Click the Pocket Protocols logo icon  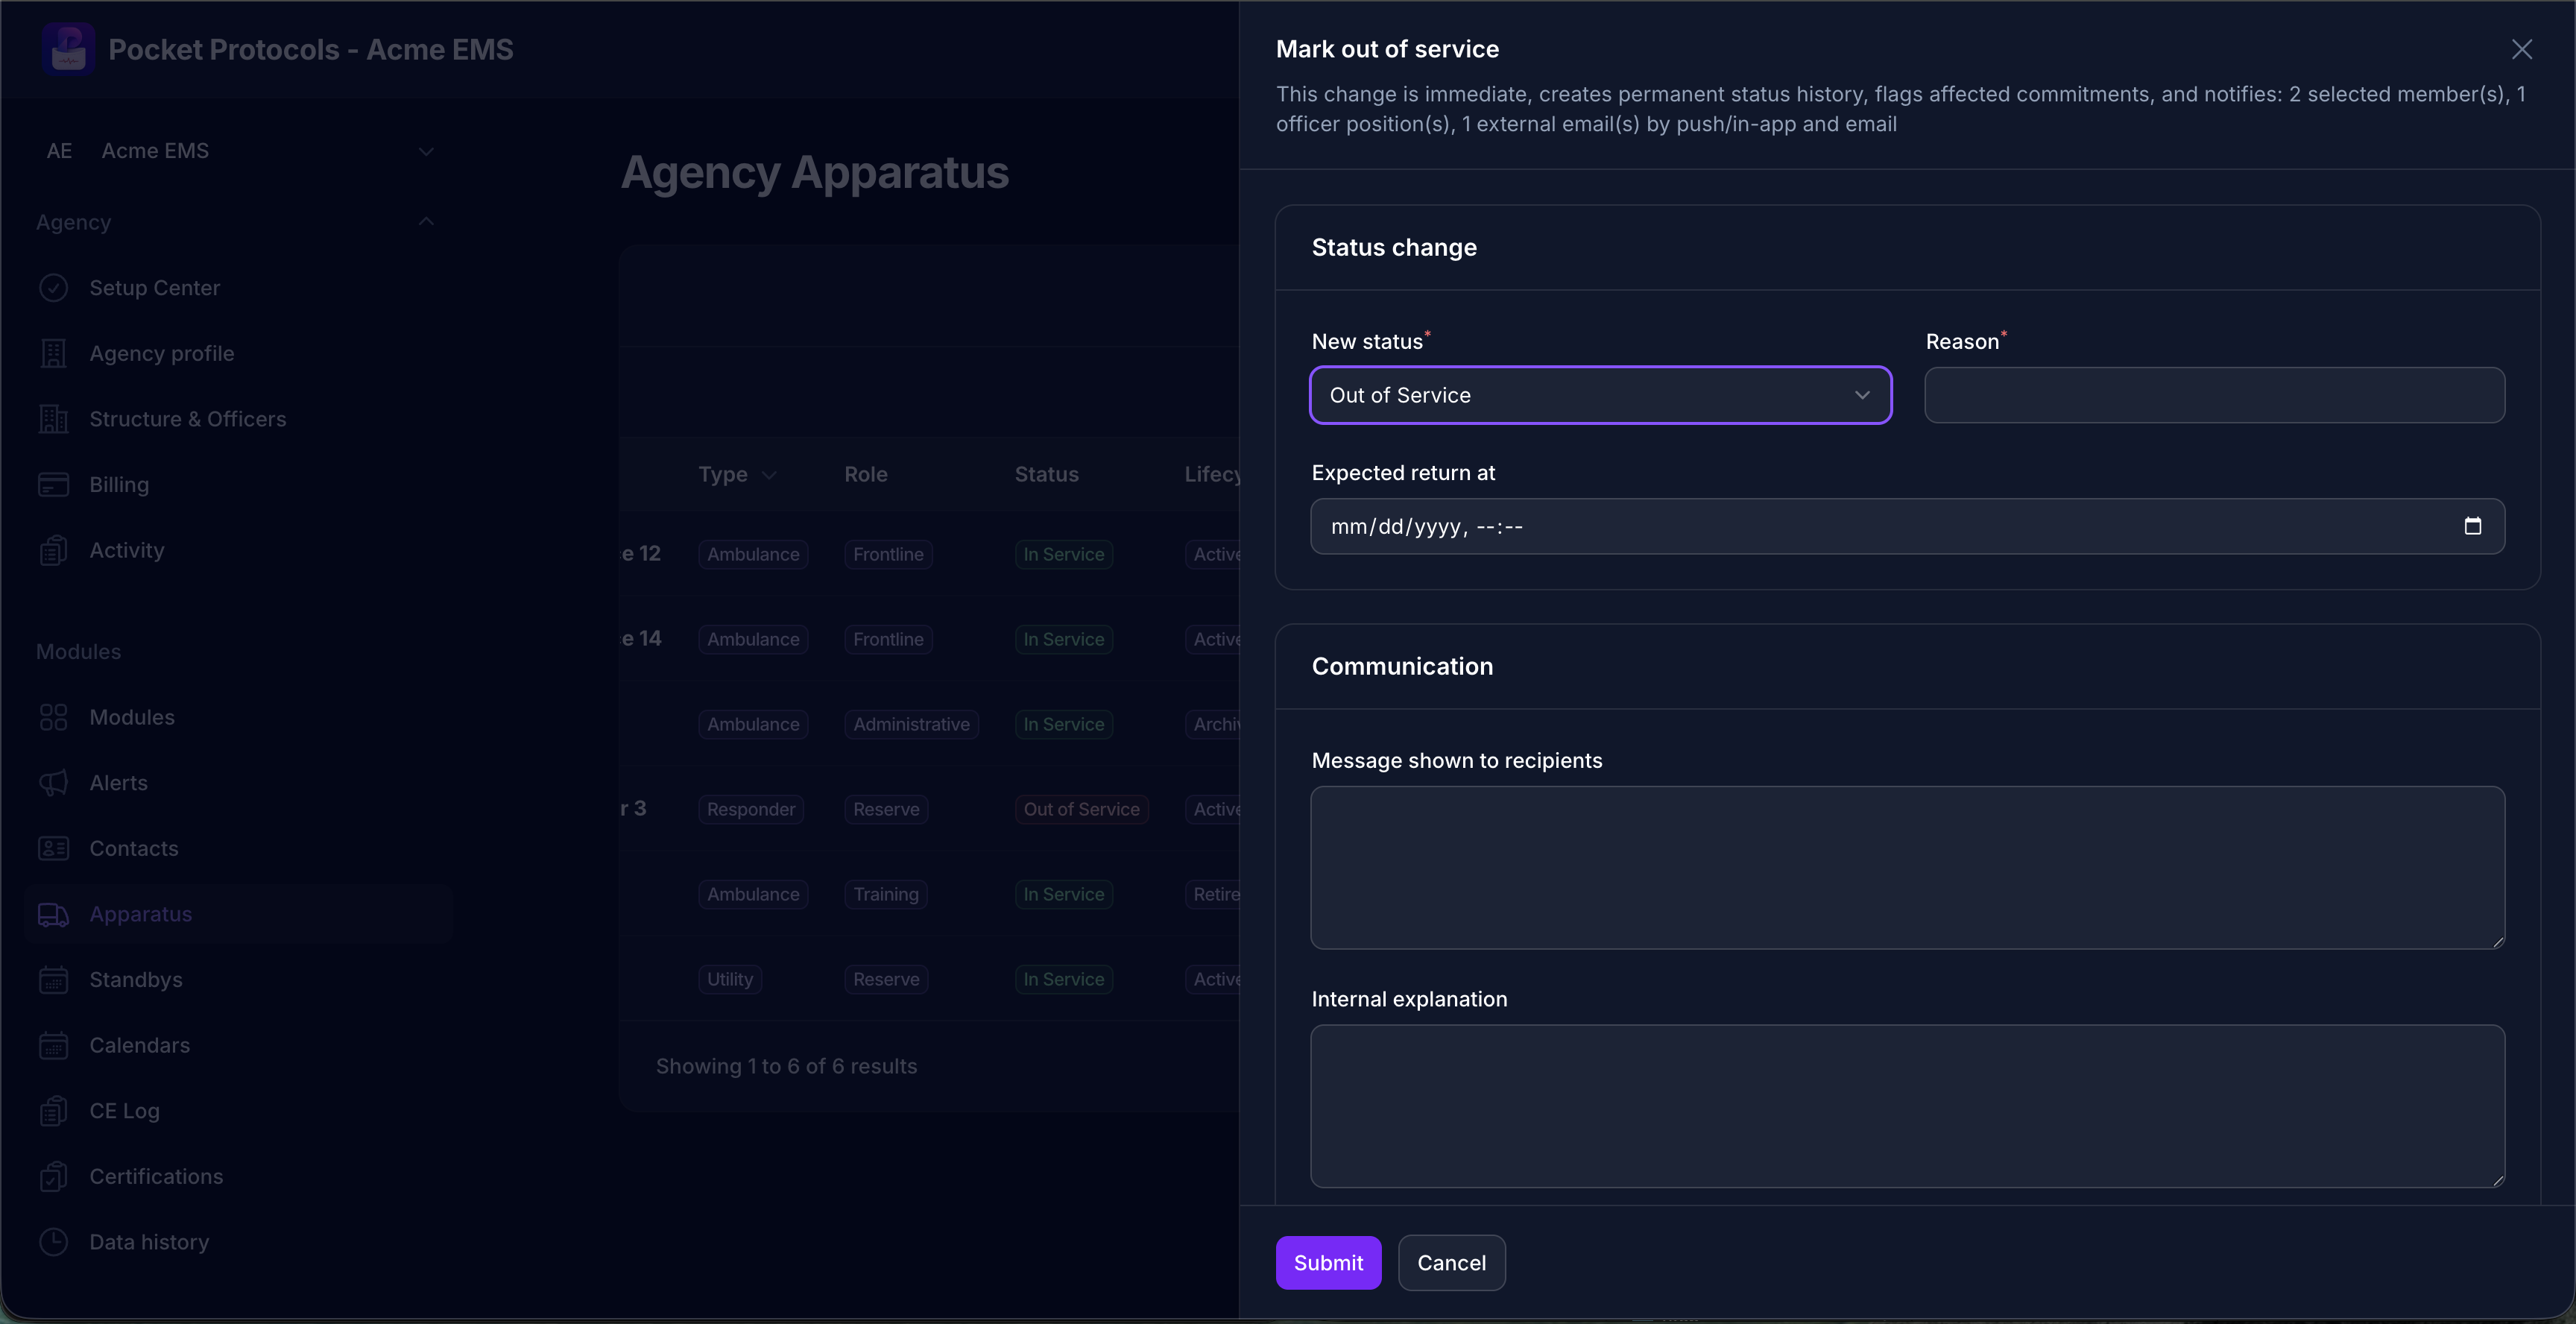click(68, 49)
